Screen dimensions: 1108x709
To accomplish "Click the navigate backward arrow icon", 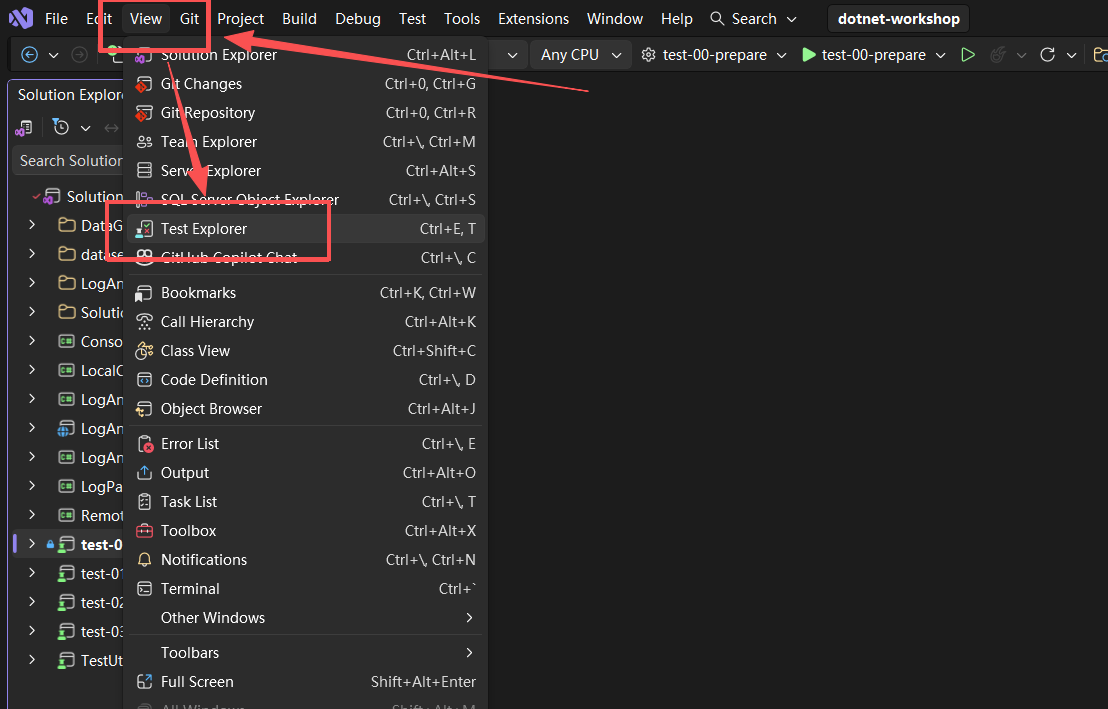I will click(29, 54).
